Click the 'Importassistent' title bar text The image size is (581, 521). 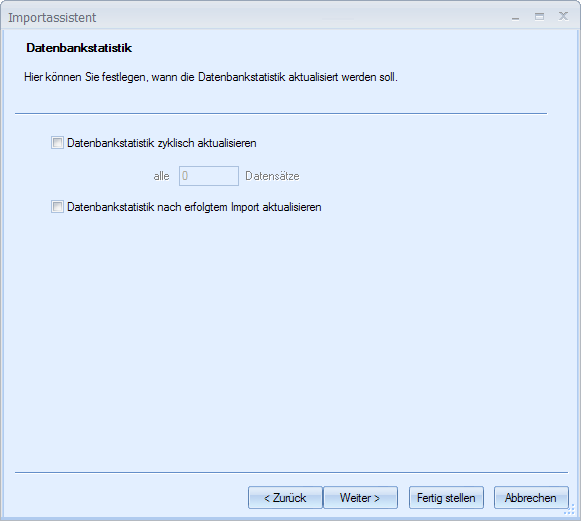[x=52, y=17]
